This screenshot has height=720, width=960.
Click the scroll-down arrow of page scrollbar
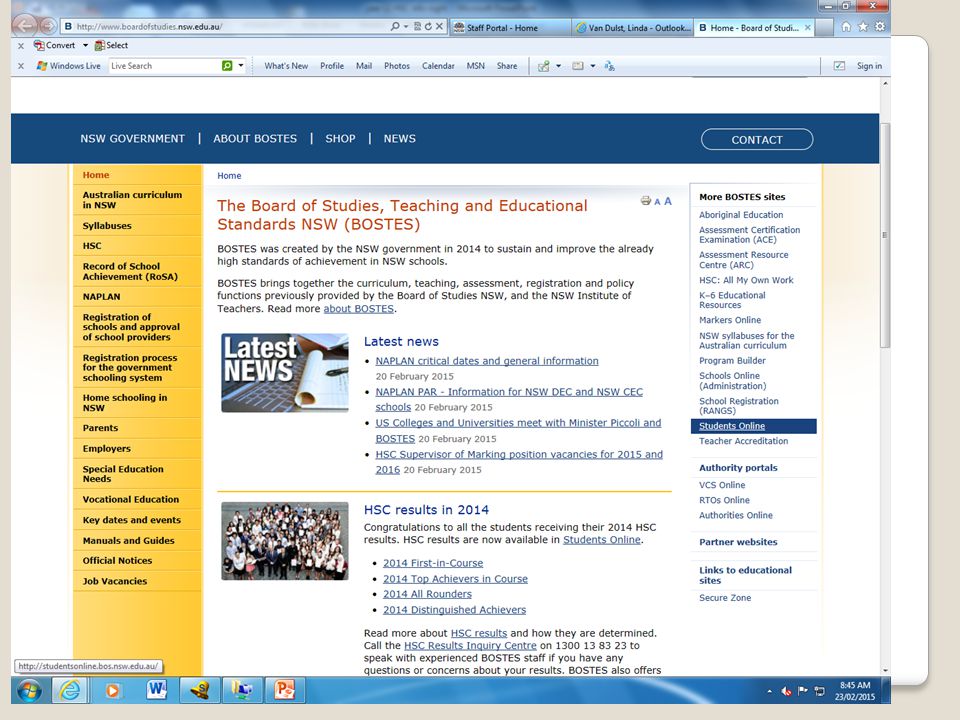885,670
